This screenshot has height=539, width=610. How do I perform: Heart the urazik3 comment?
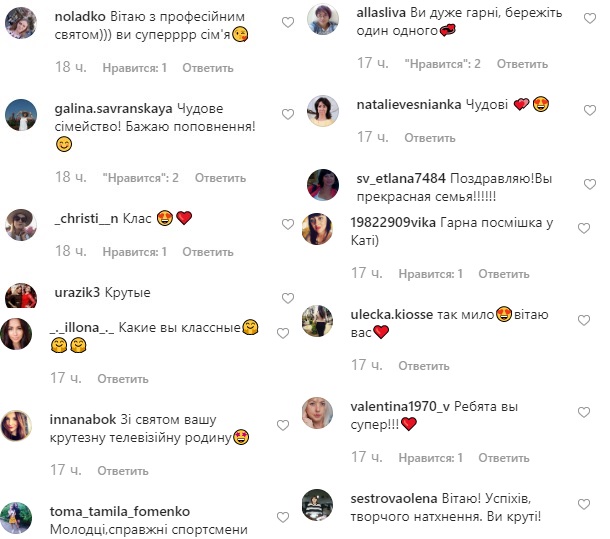(x=287, y=298)
